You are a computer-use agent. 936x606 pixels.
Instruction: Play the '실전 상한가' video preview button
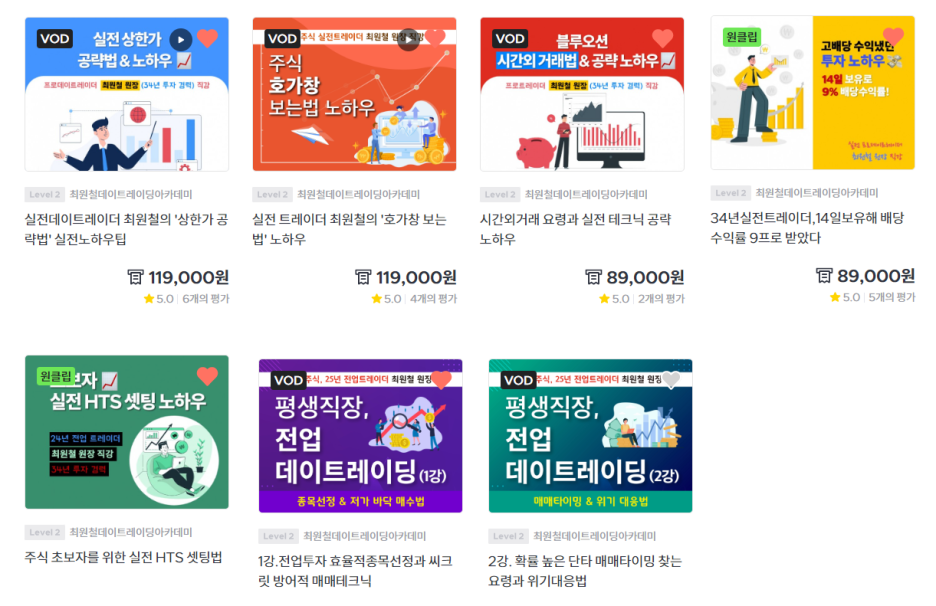point(181,39)
